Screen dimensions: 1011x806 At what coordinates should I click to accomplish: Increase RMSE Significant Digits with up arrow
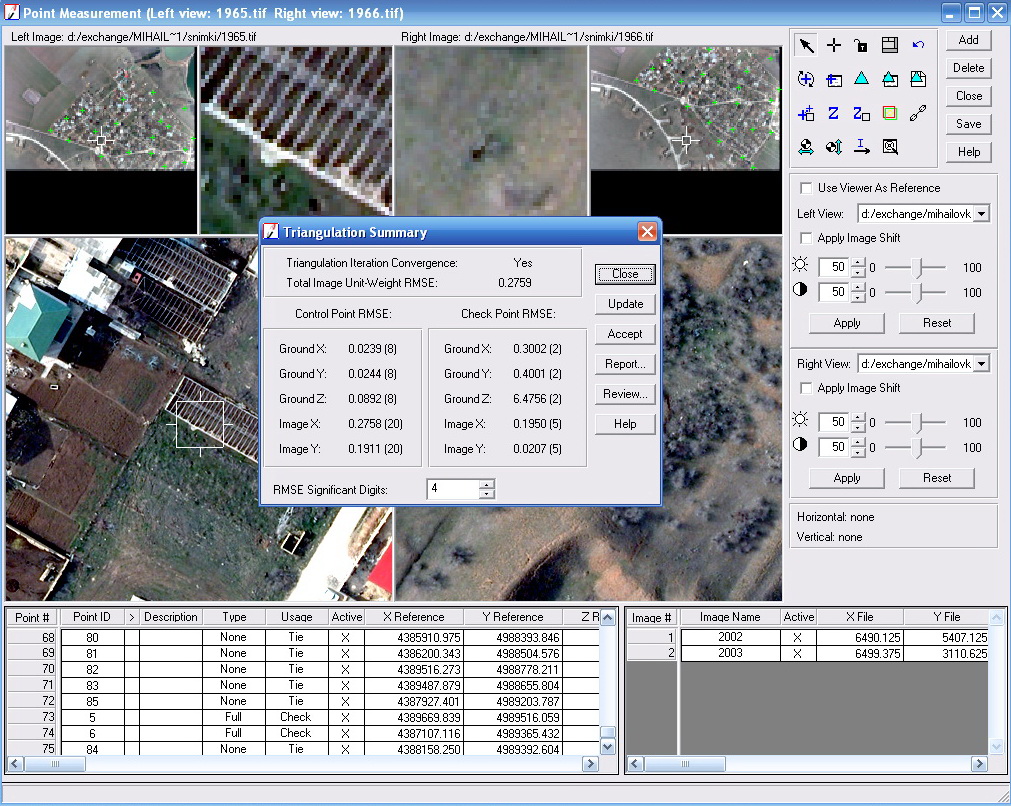486,484
